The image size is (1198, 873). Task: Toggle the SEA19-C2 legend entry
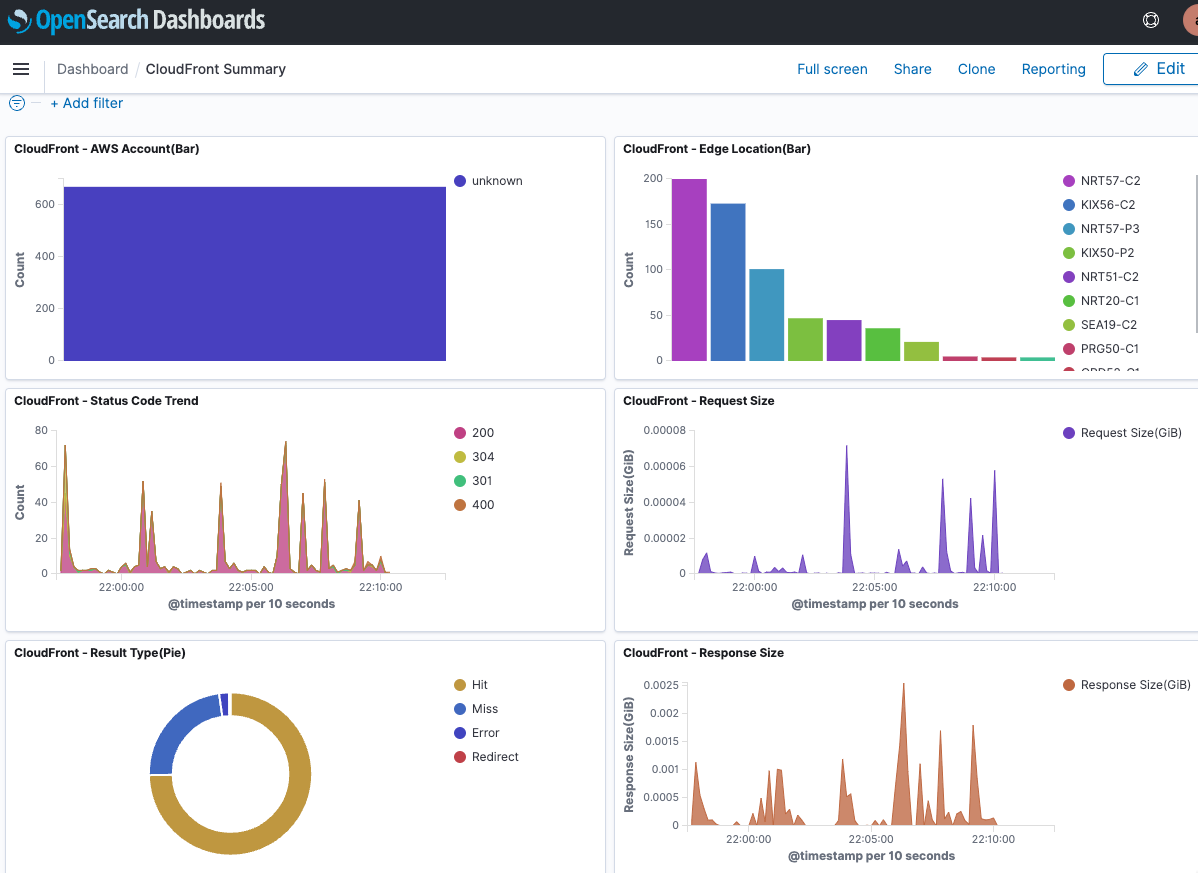tap(1100, 325)
